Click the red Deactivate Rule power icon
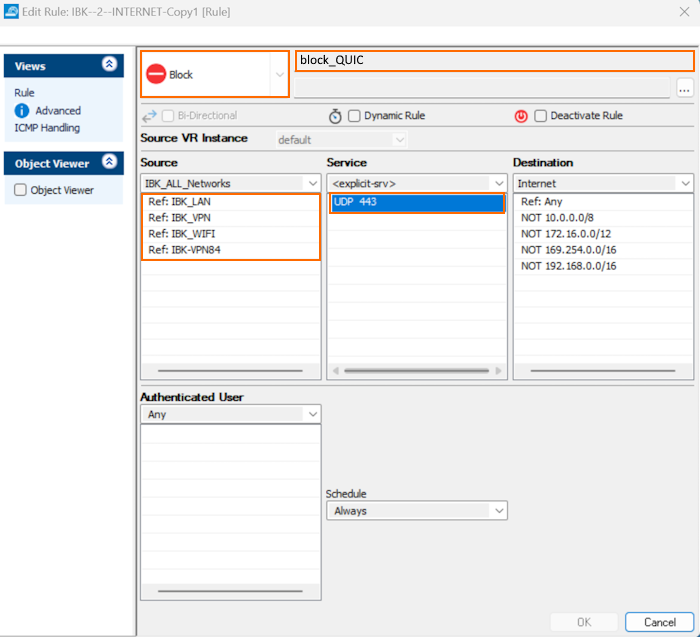Screen dimensions: 700x637 point(521,116)
